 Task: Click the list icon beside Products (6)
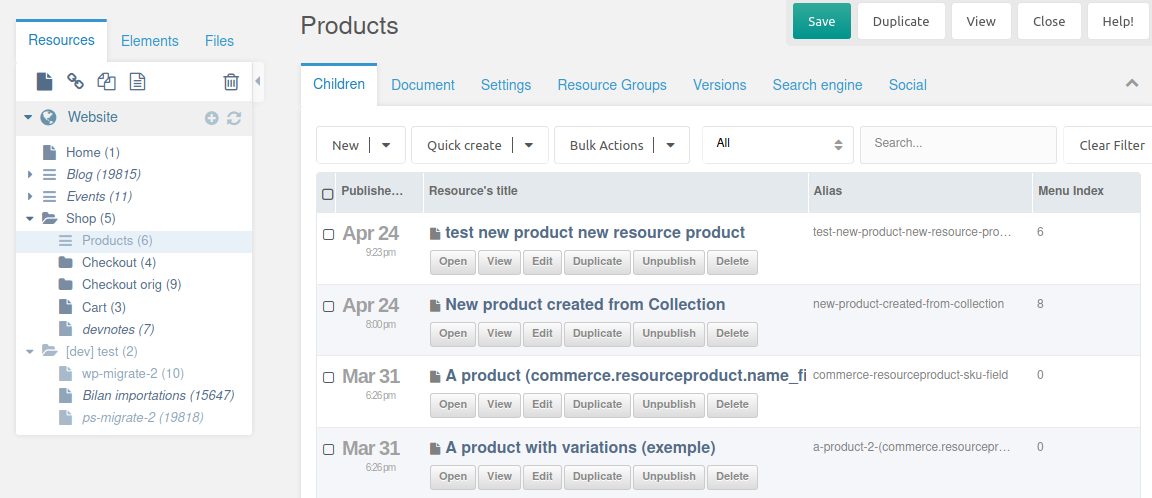click(x=65, y=241)
